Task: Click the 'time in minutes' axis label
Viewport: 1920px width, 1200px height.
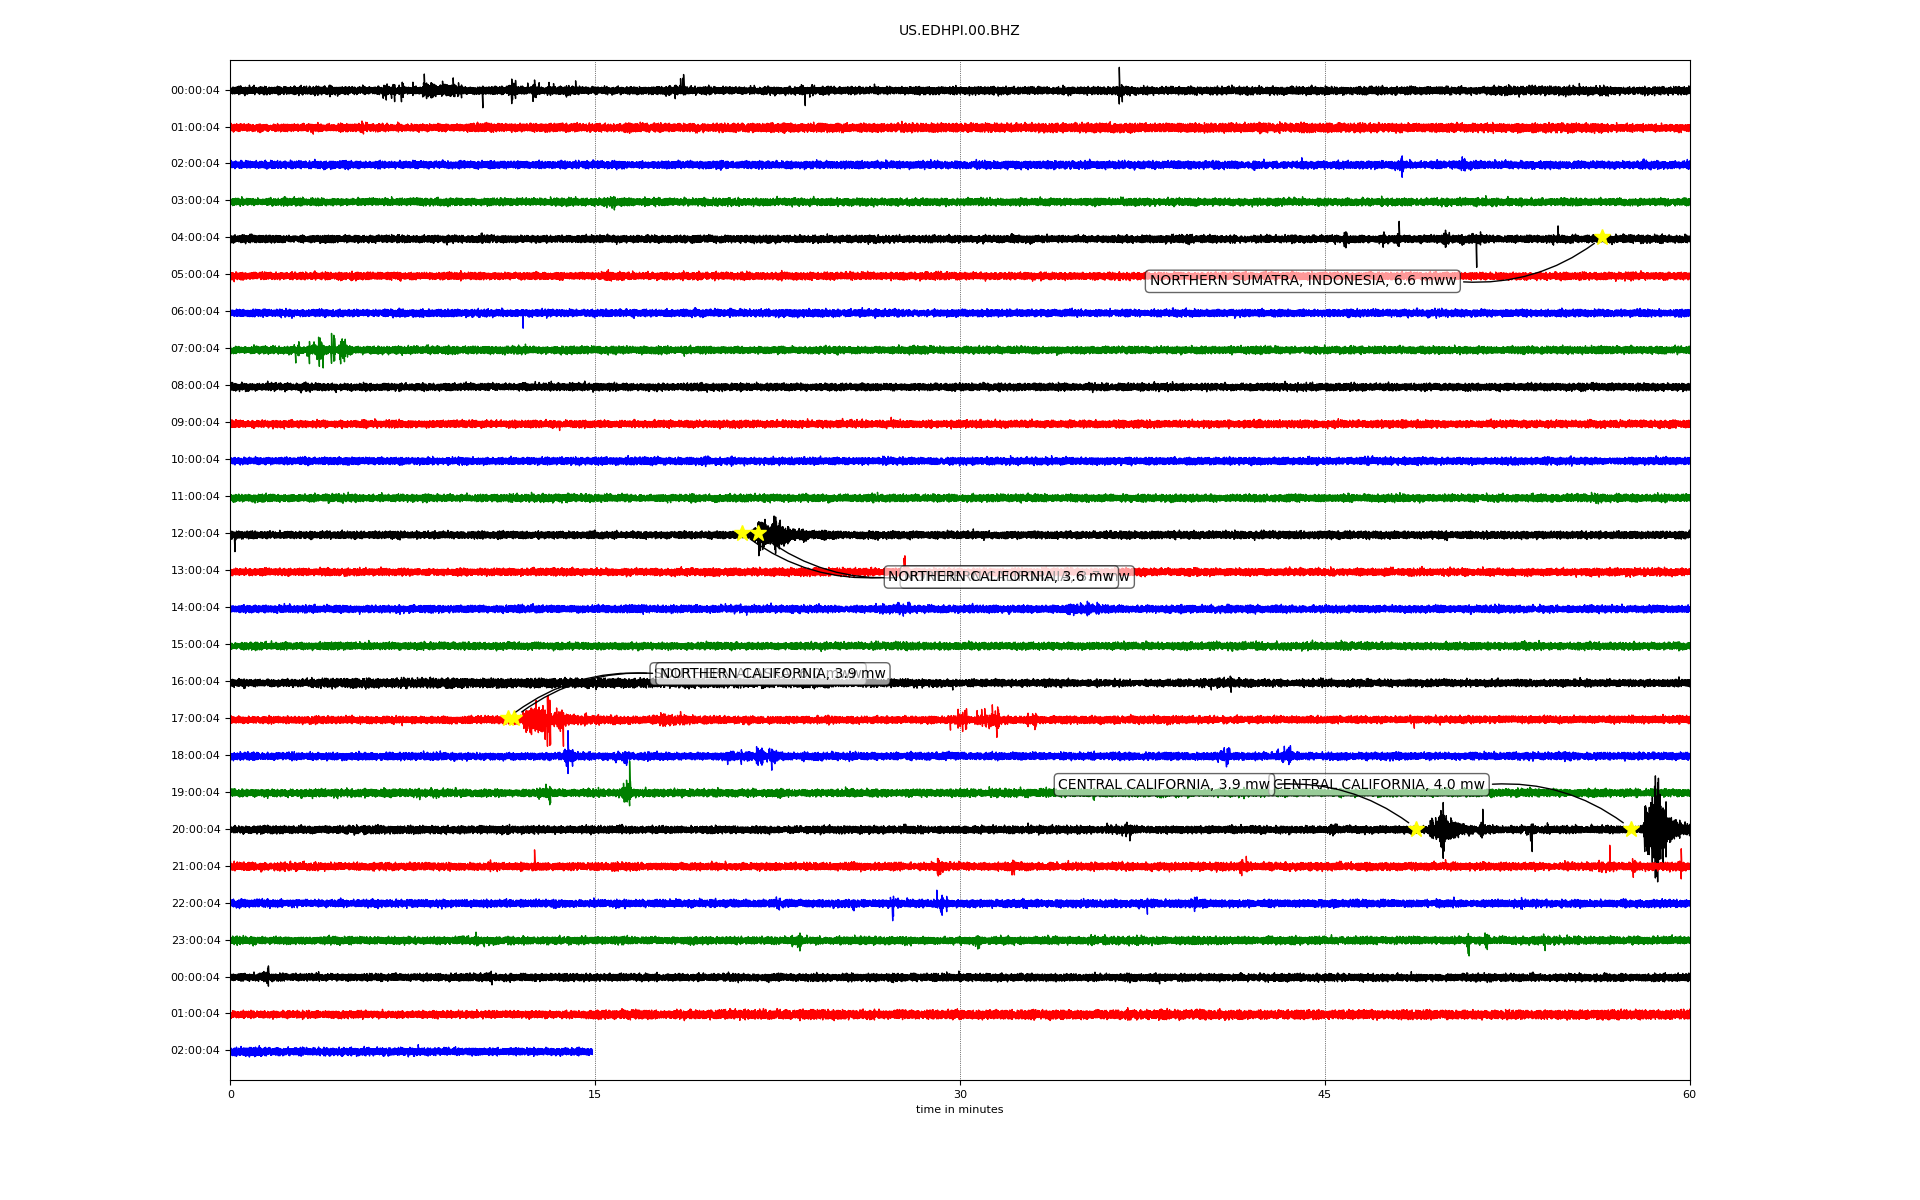Action: point(959,1110)
